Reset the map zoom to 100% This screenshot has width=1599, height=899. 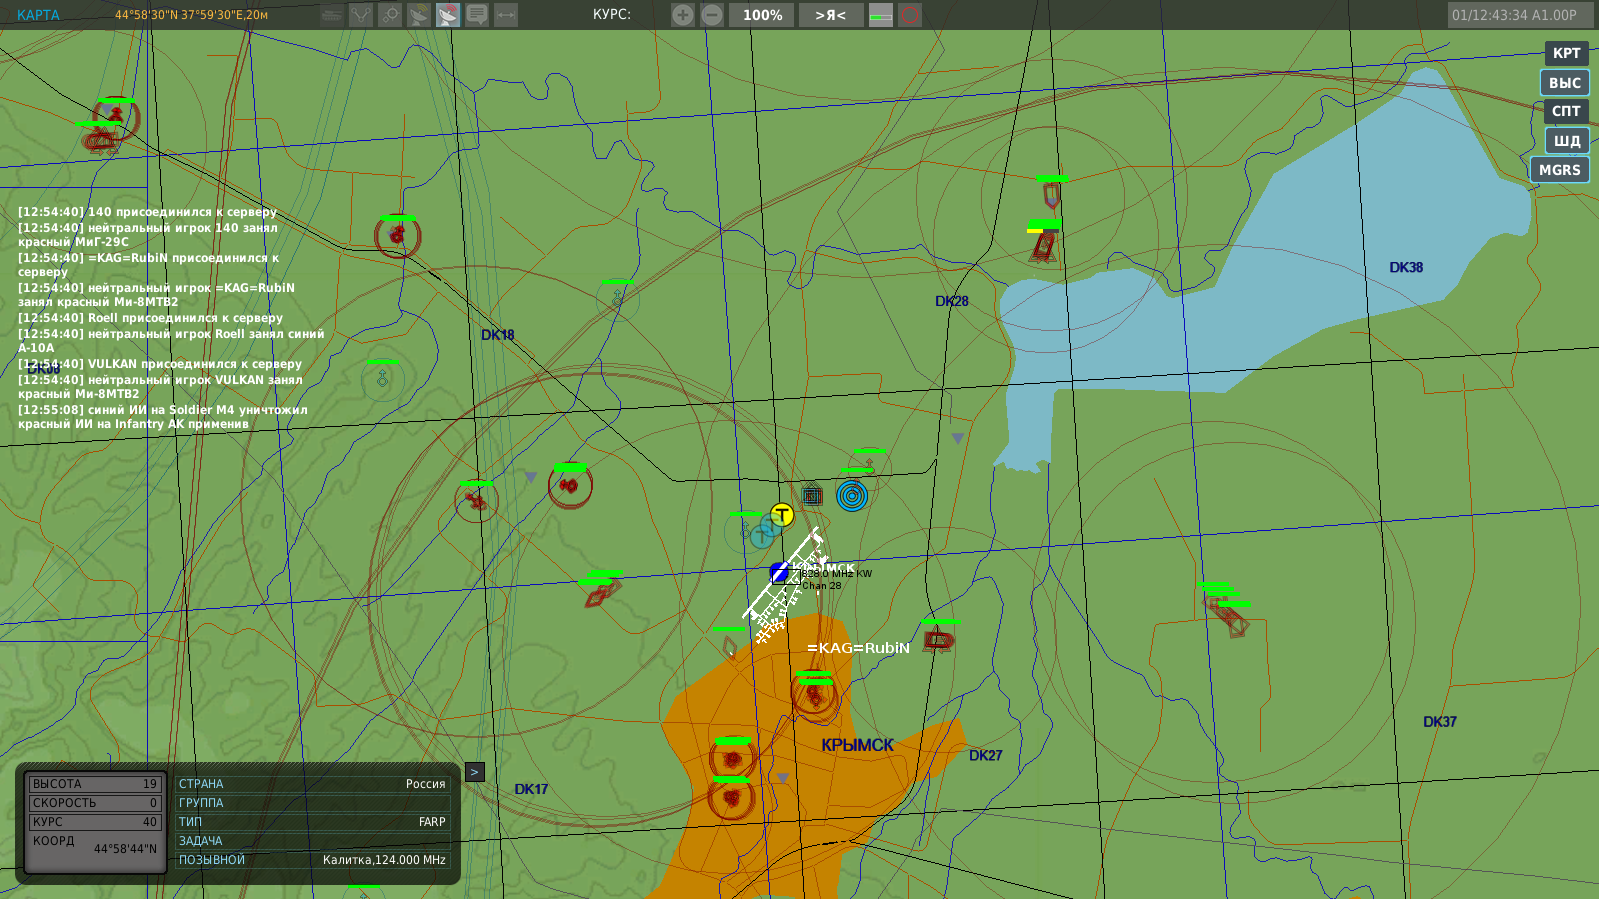[x=762, y=15]
